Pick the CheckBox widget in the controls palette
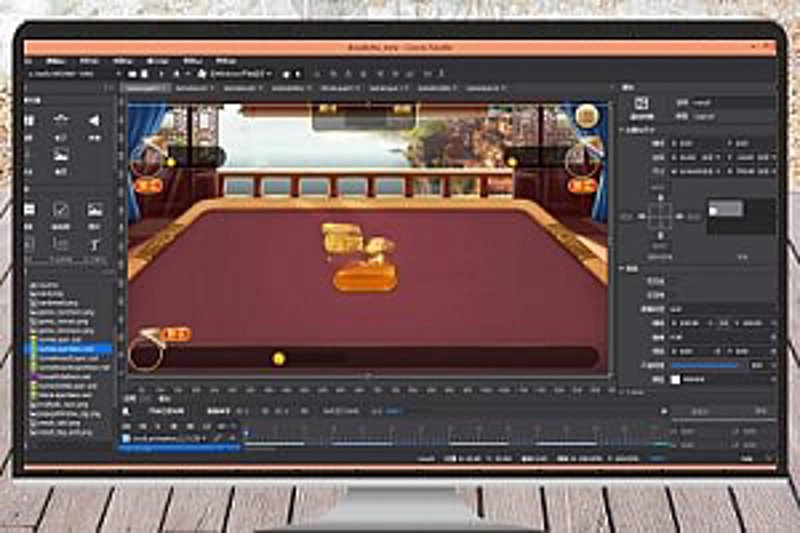800x533 pixels. coord(61,210)
